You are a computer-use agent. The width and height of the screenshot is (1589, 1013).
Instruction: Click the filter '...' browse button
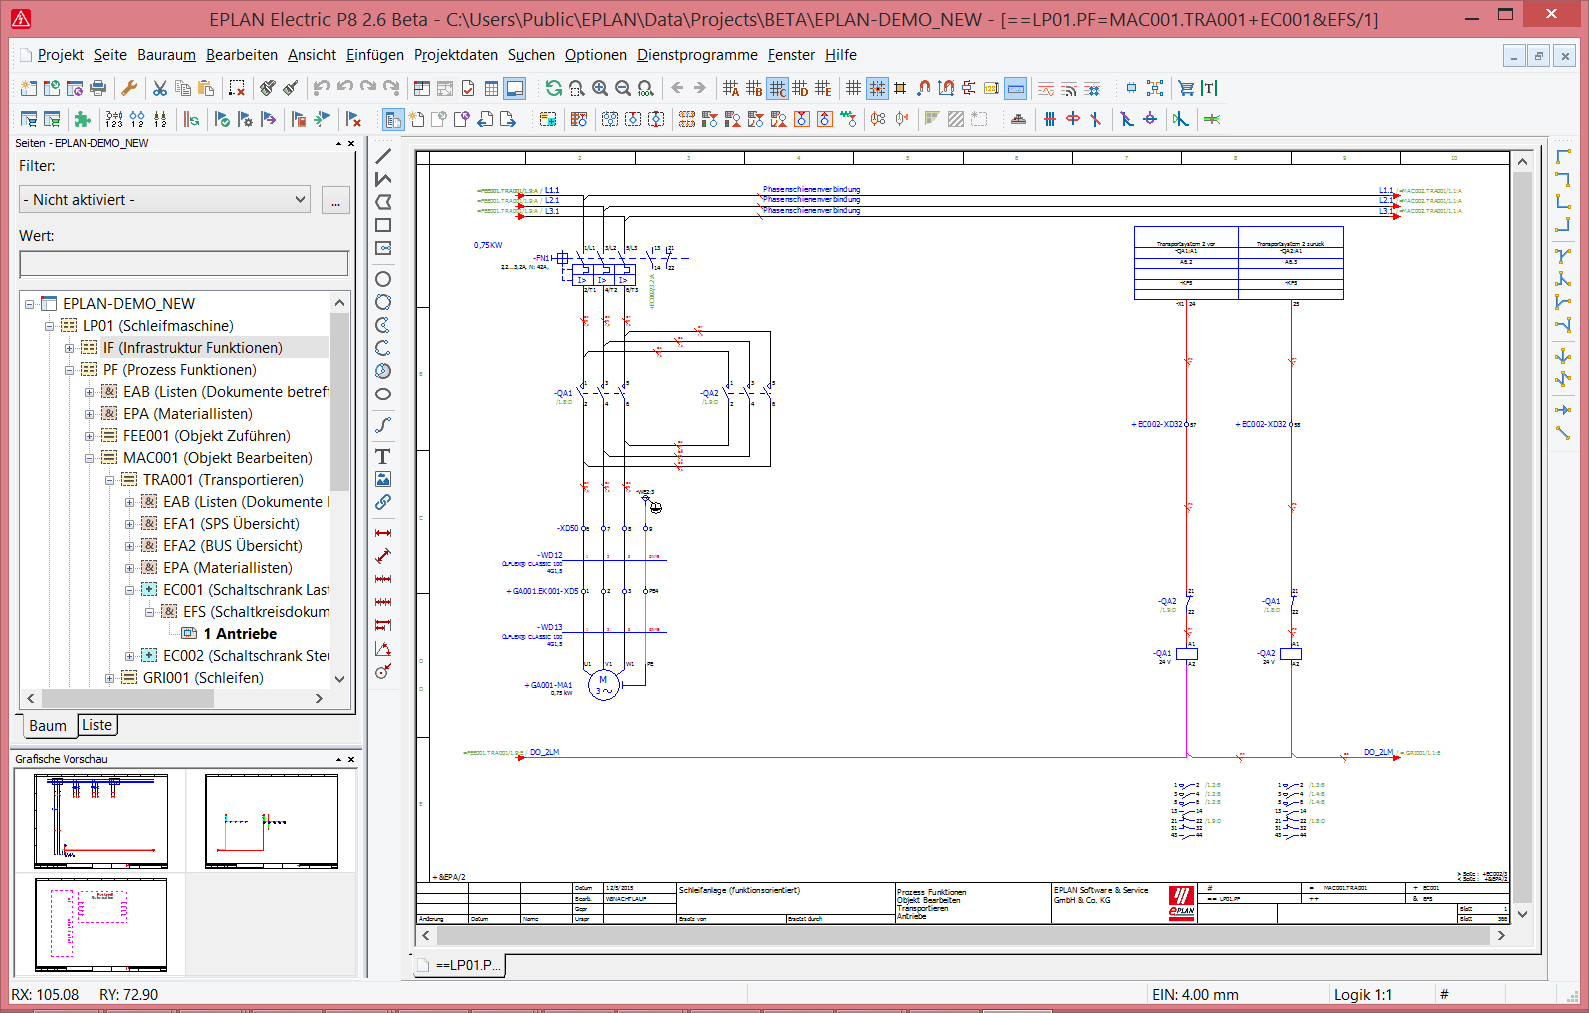(x=335, y=200)
